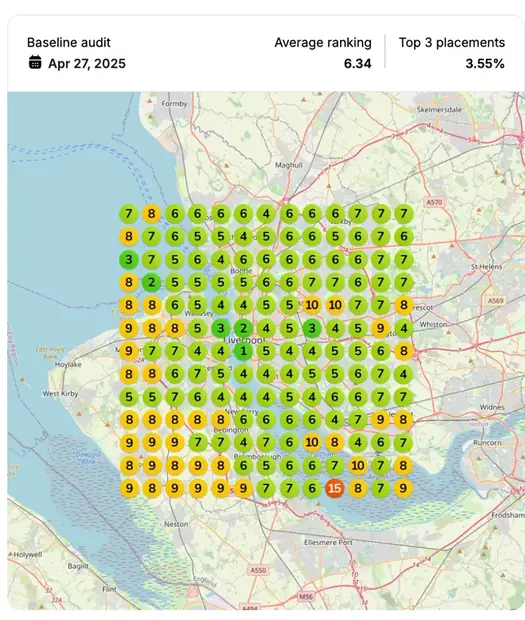Click the Baseline audit heading

69,43
